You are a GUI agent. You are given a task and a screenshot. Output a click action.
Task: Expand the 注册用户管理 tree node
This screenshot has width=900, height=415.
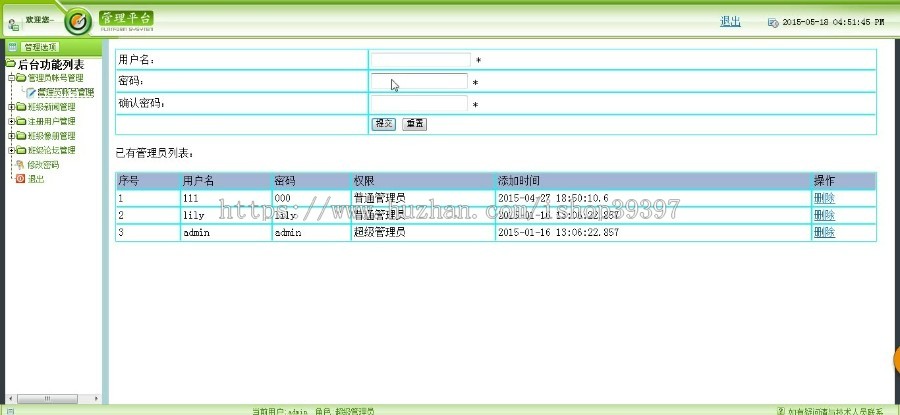click(11, 121)
